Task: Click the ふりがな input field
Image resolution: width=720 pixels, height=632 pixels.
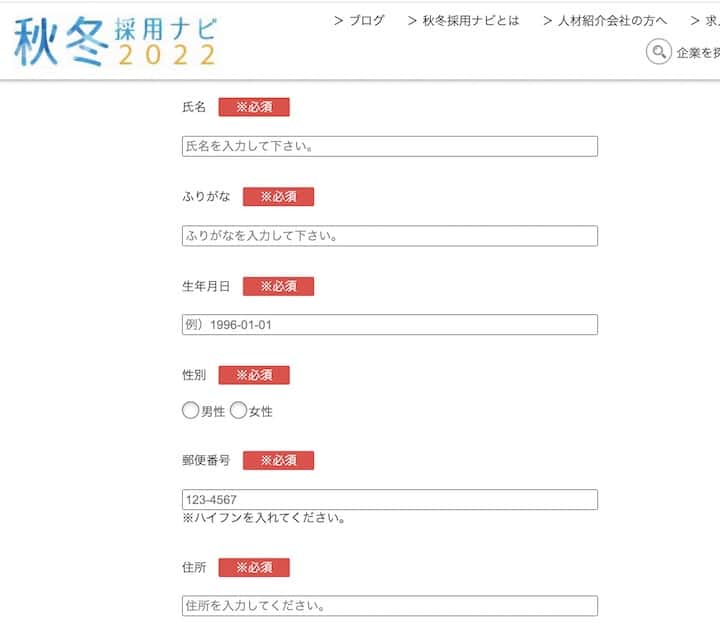Action: point(390,236)
